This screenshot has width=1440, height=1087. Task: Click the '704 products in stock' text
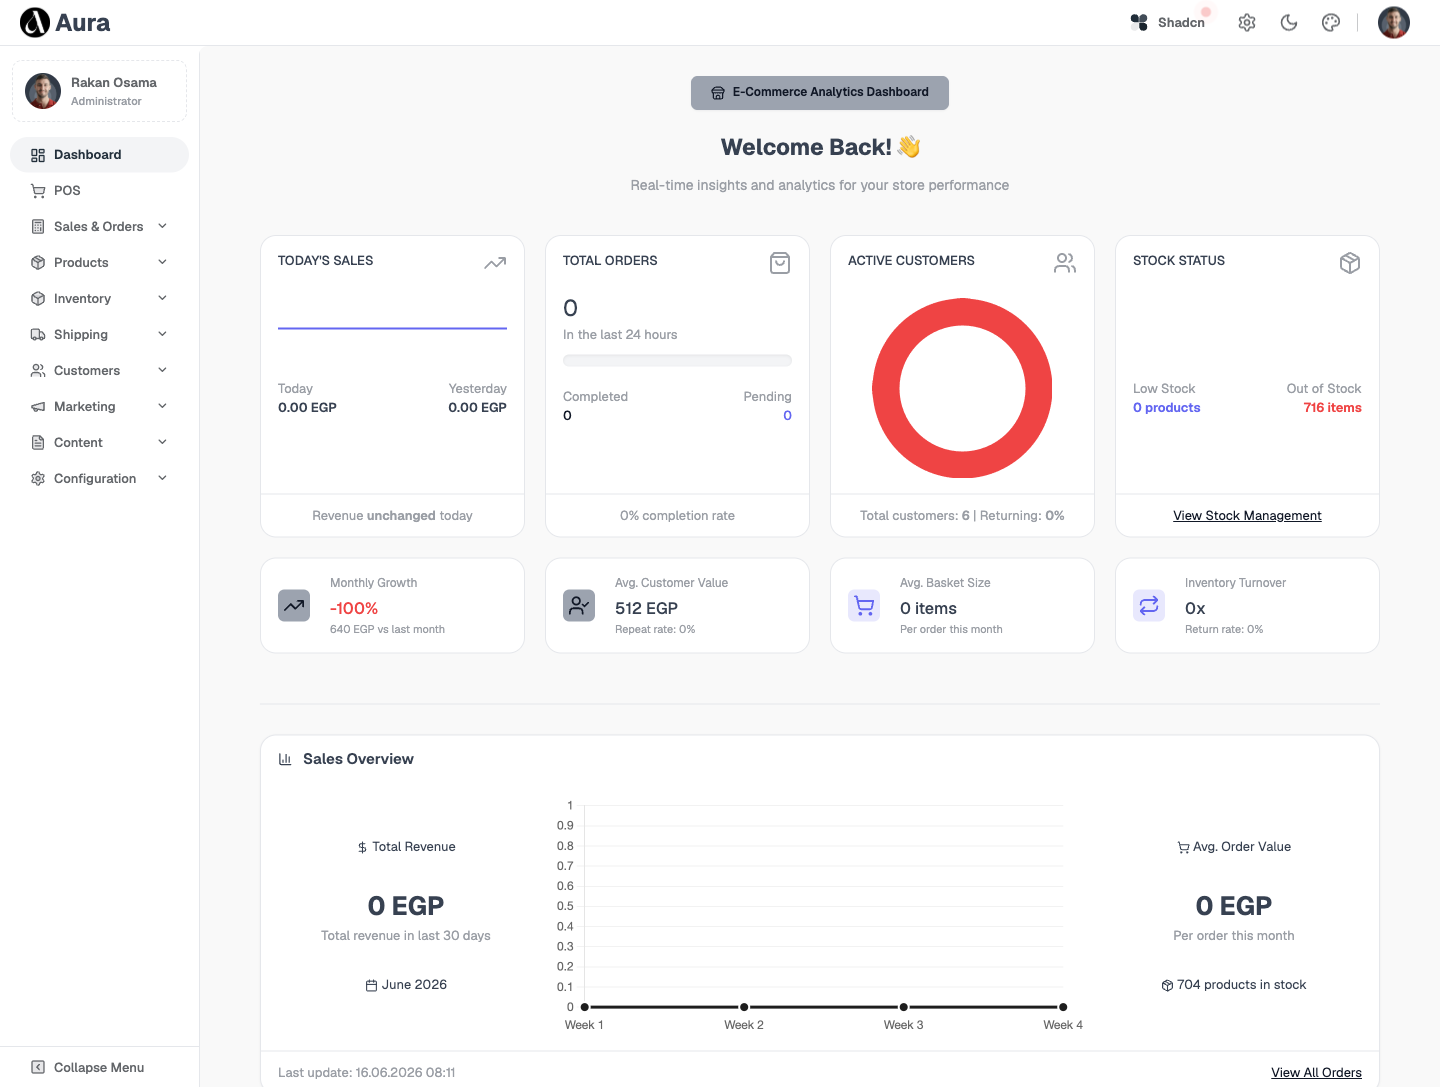pos(1242,985)
